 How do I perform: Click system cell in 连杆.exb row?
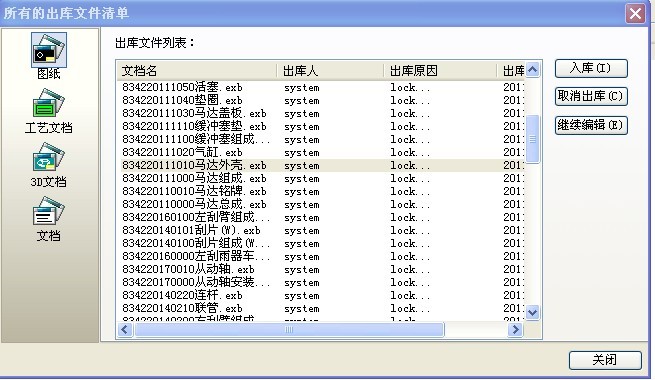point(302,296)
